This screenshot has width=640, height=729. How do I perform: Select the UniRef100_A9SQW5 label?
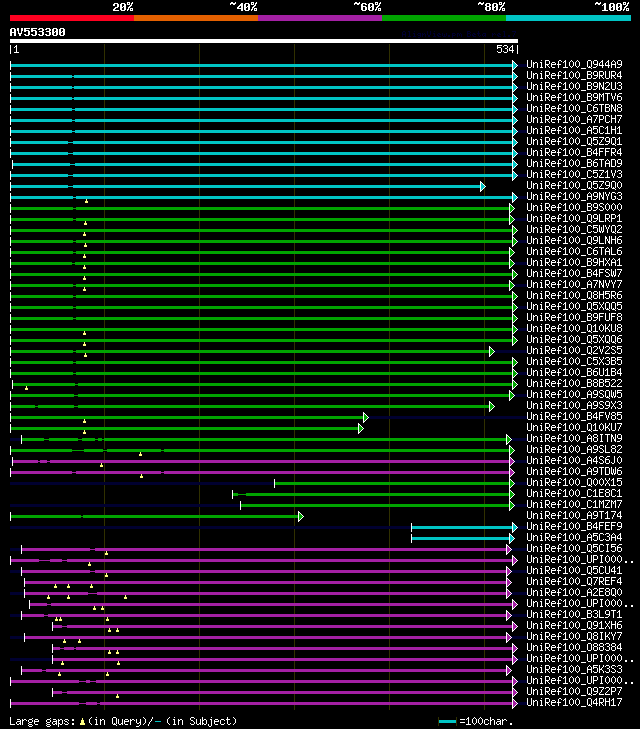(574, 395)
